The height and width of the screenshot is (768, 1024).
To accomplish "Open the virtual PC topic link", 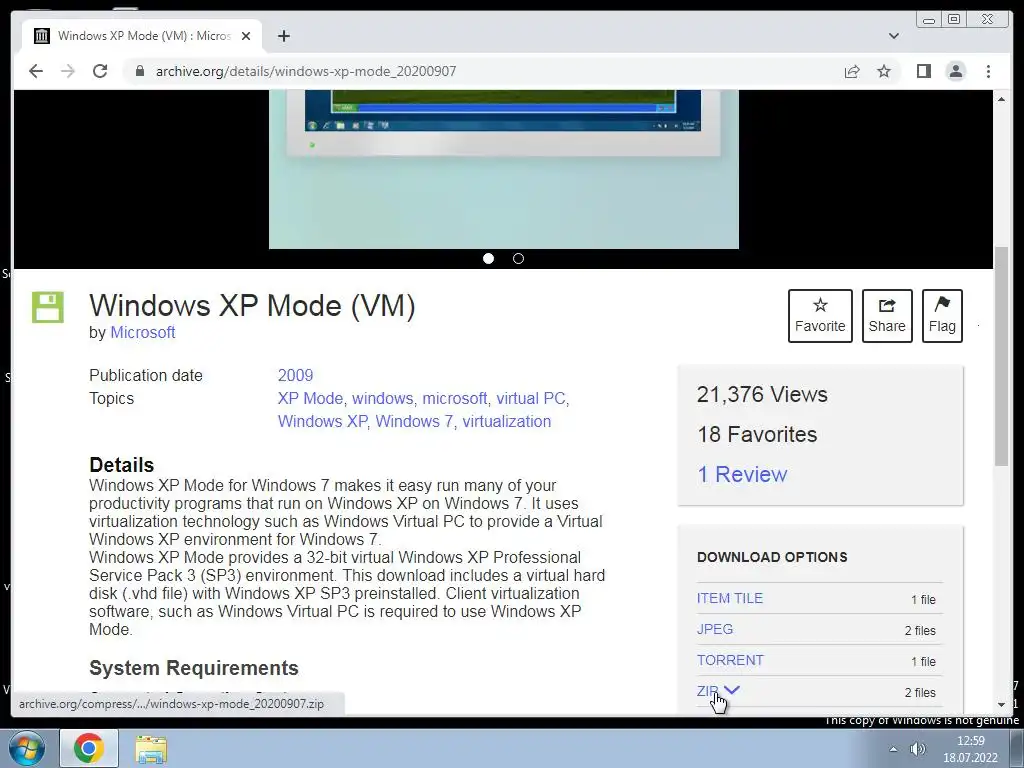I will (x=530, y=398).
